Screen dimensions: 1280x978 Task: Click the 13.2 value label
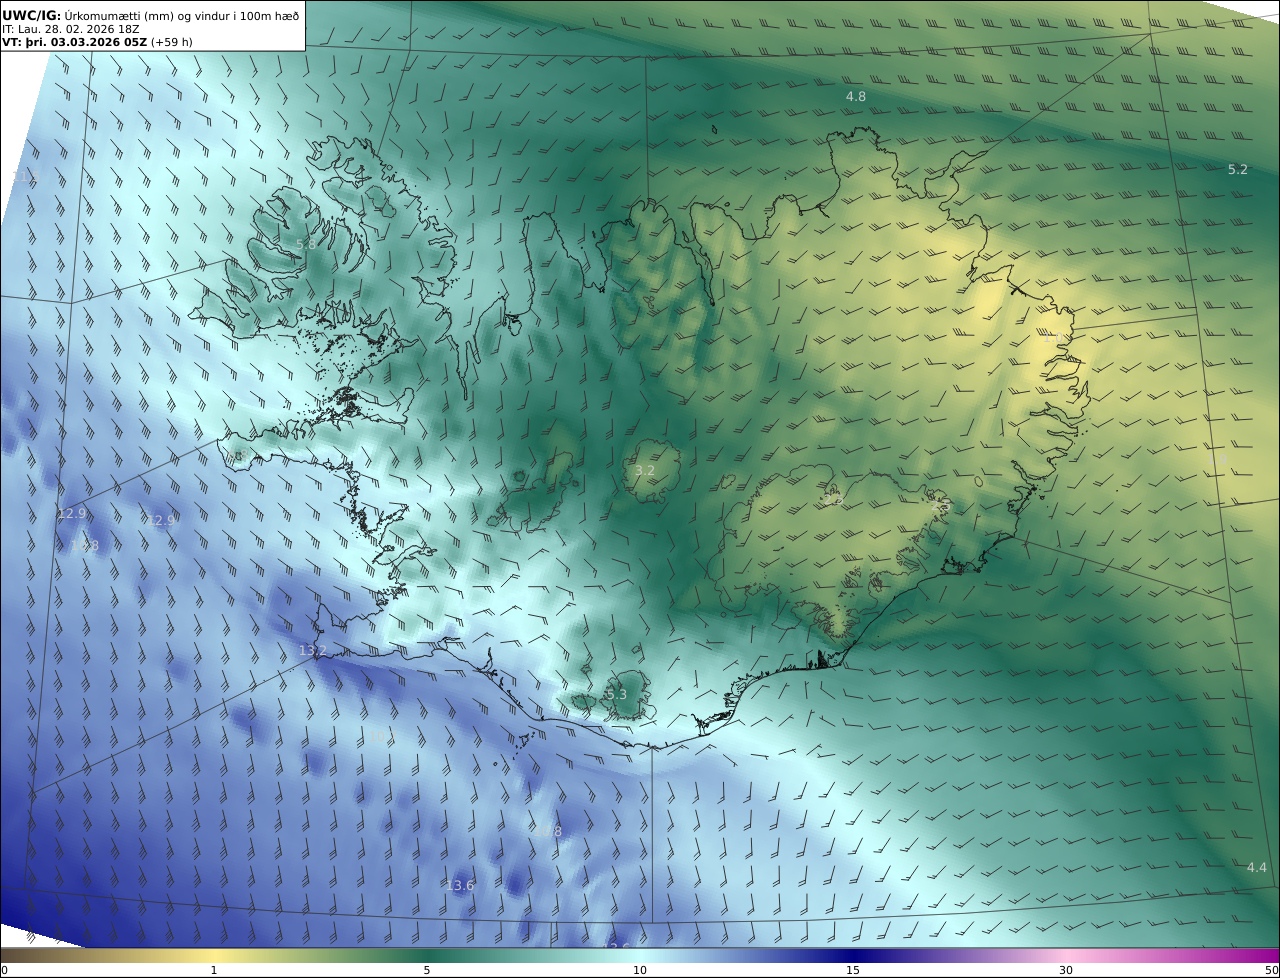(313, 650)
